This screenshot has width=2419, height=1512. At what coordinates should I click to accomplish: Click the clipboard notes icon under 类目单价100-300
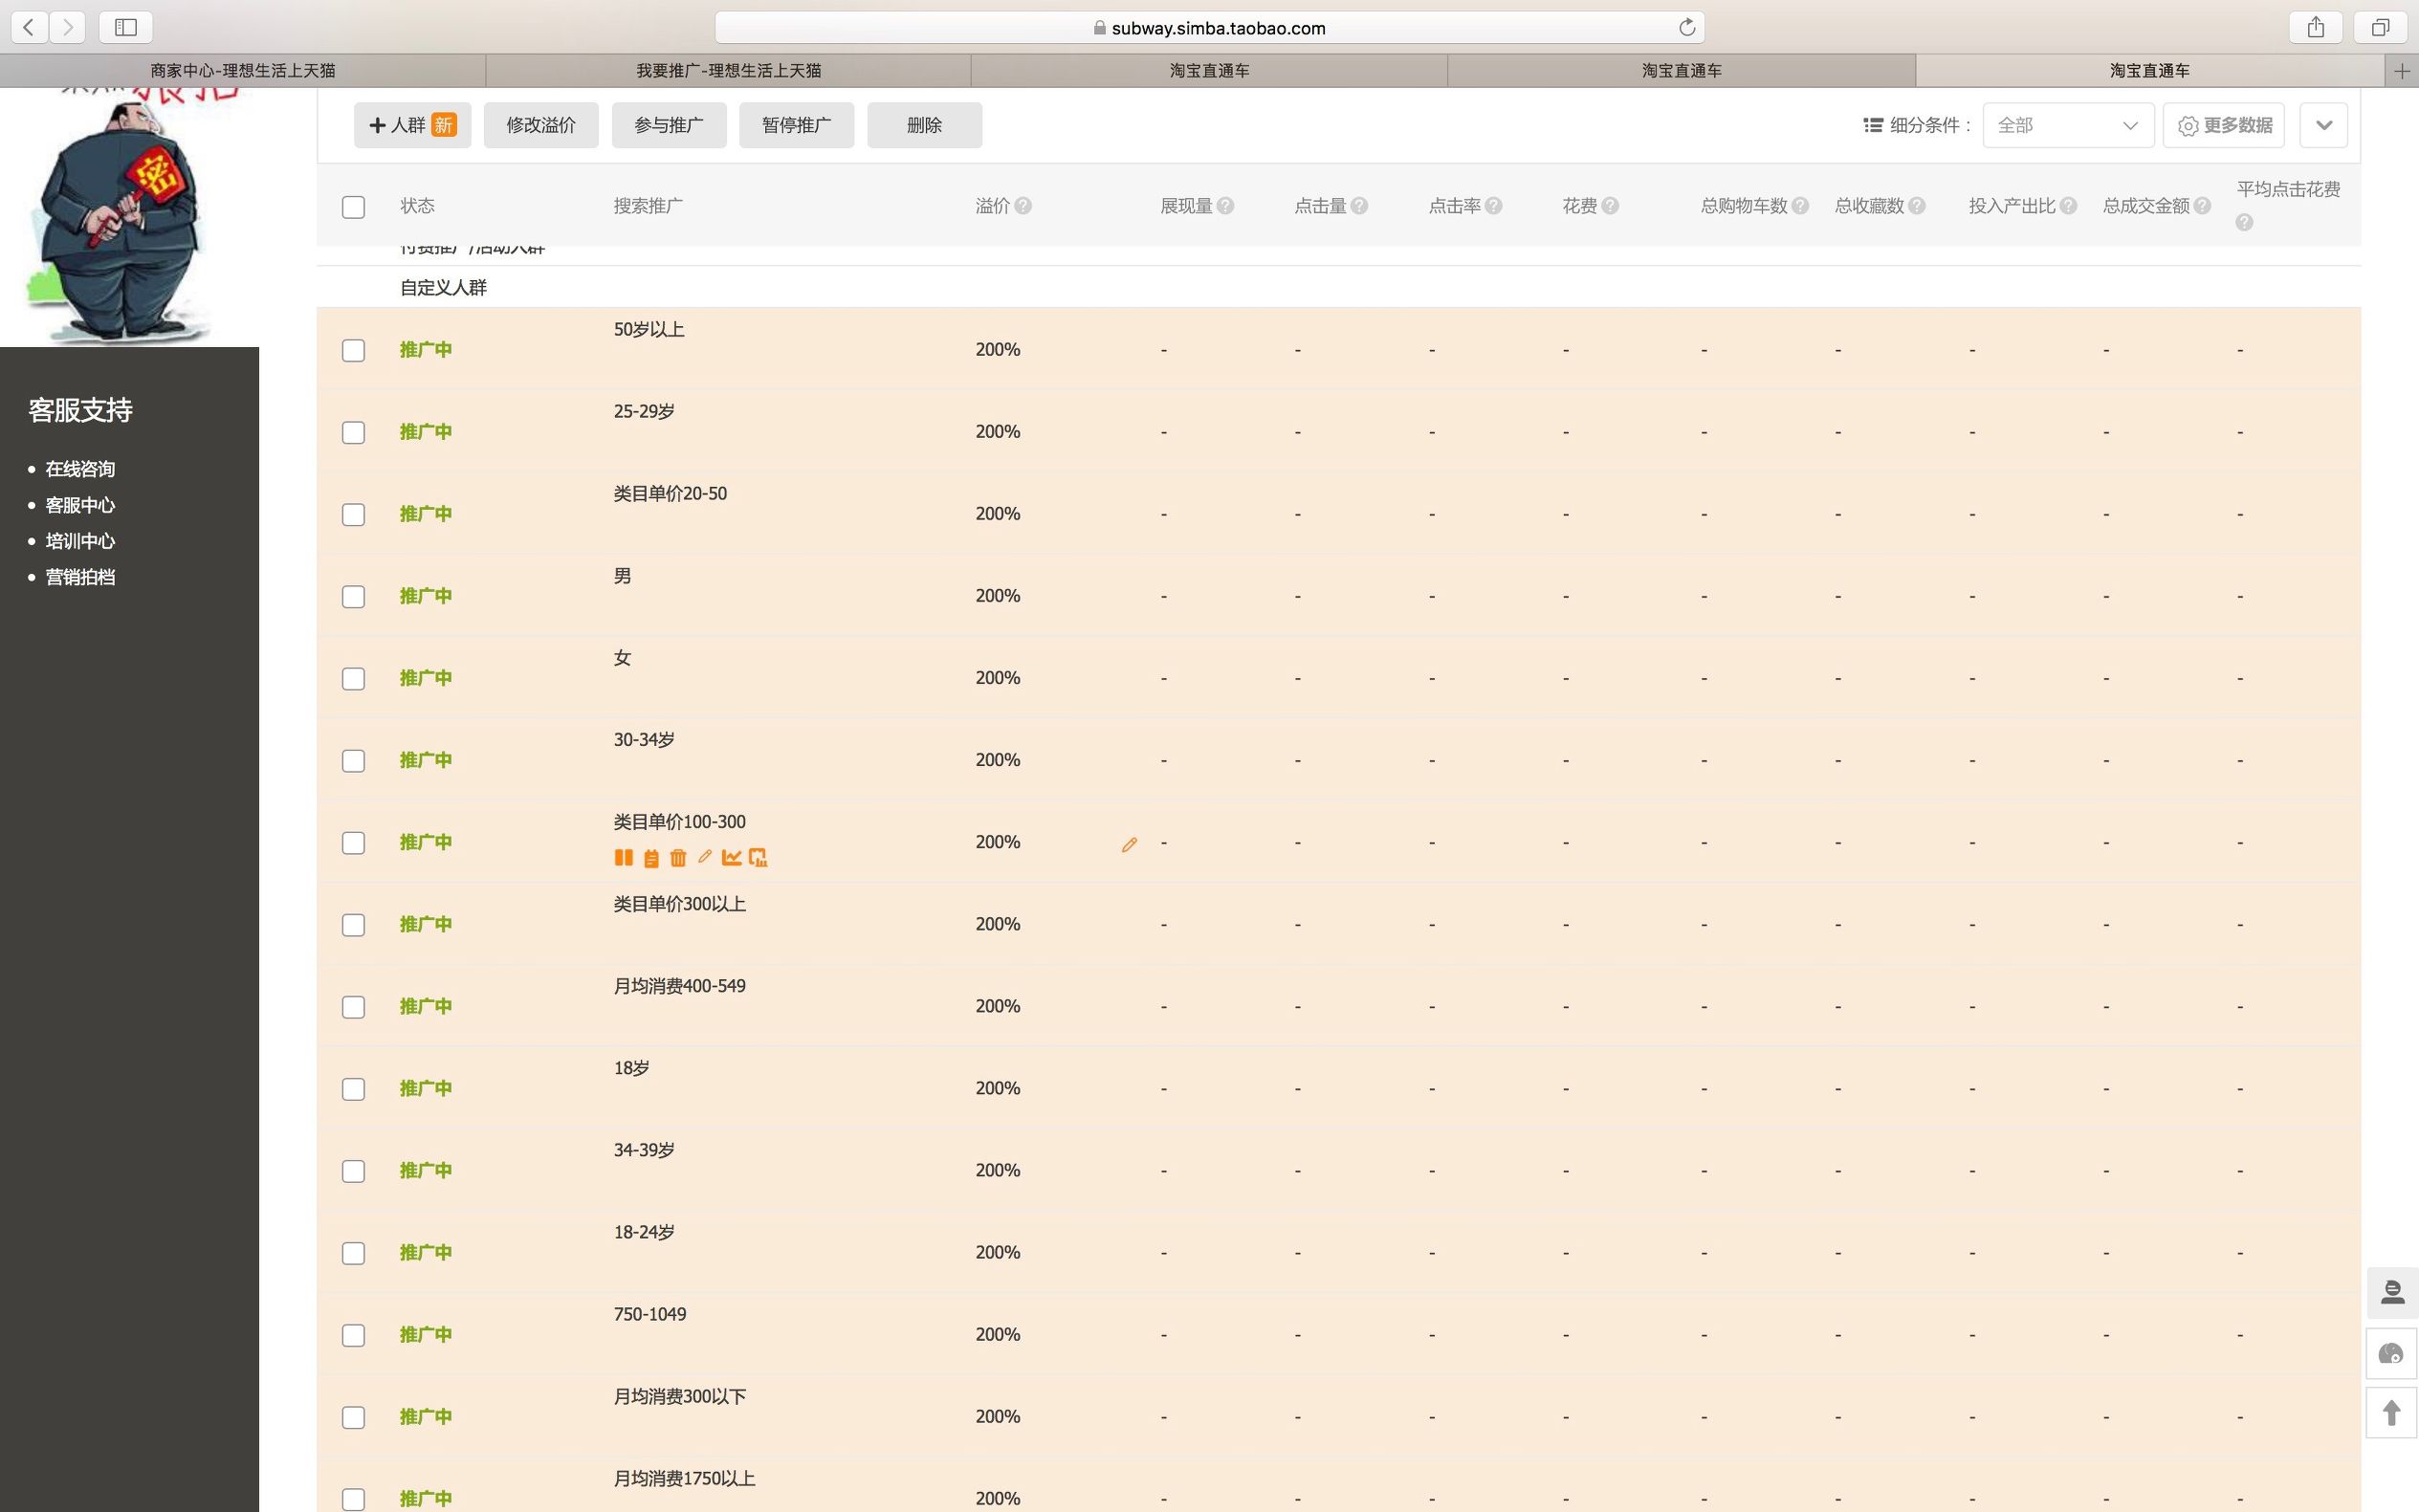coord(651,857)
